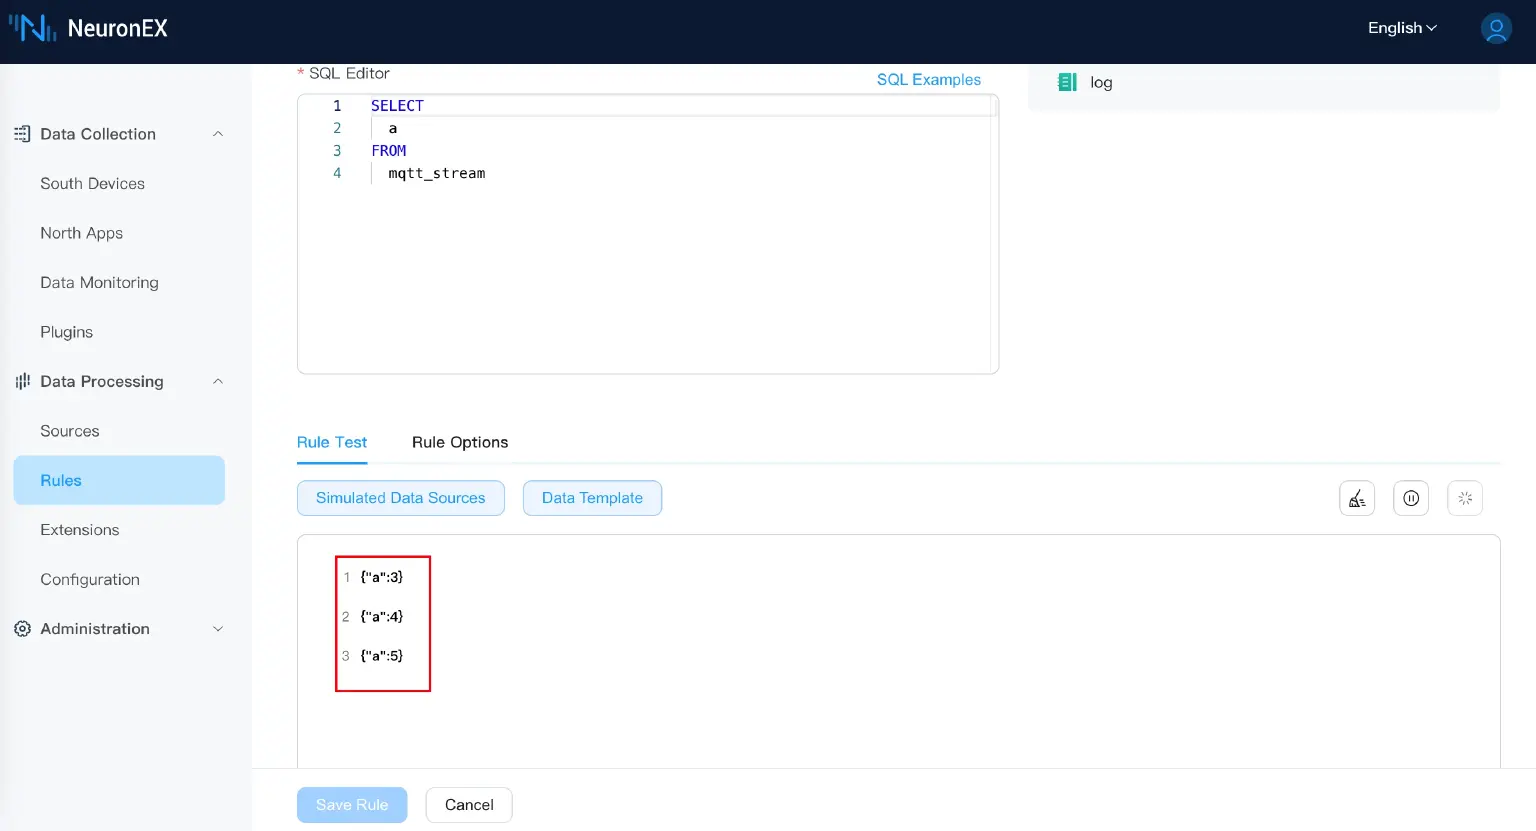Open Simulated Data Sources
This screenshot has width=1536, height=831.
(400, 498)
